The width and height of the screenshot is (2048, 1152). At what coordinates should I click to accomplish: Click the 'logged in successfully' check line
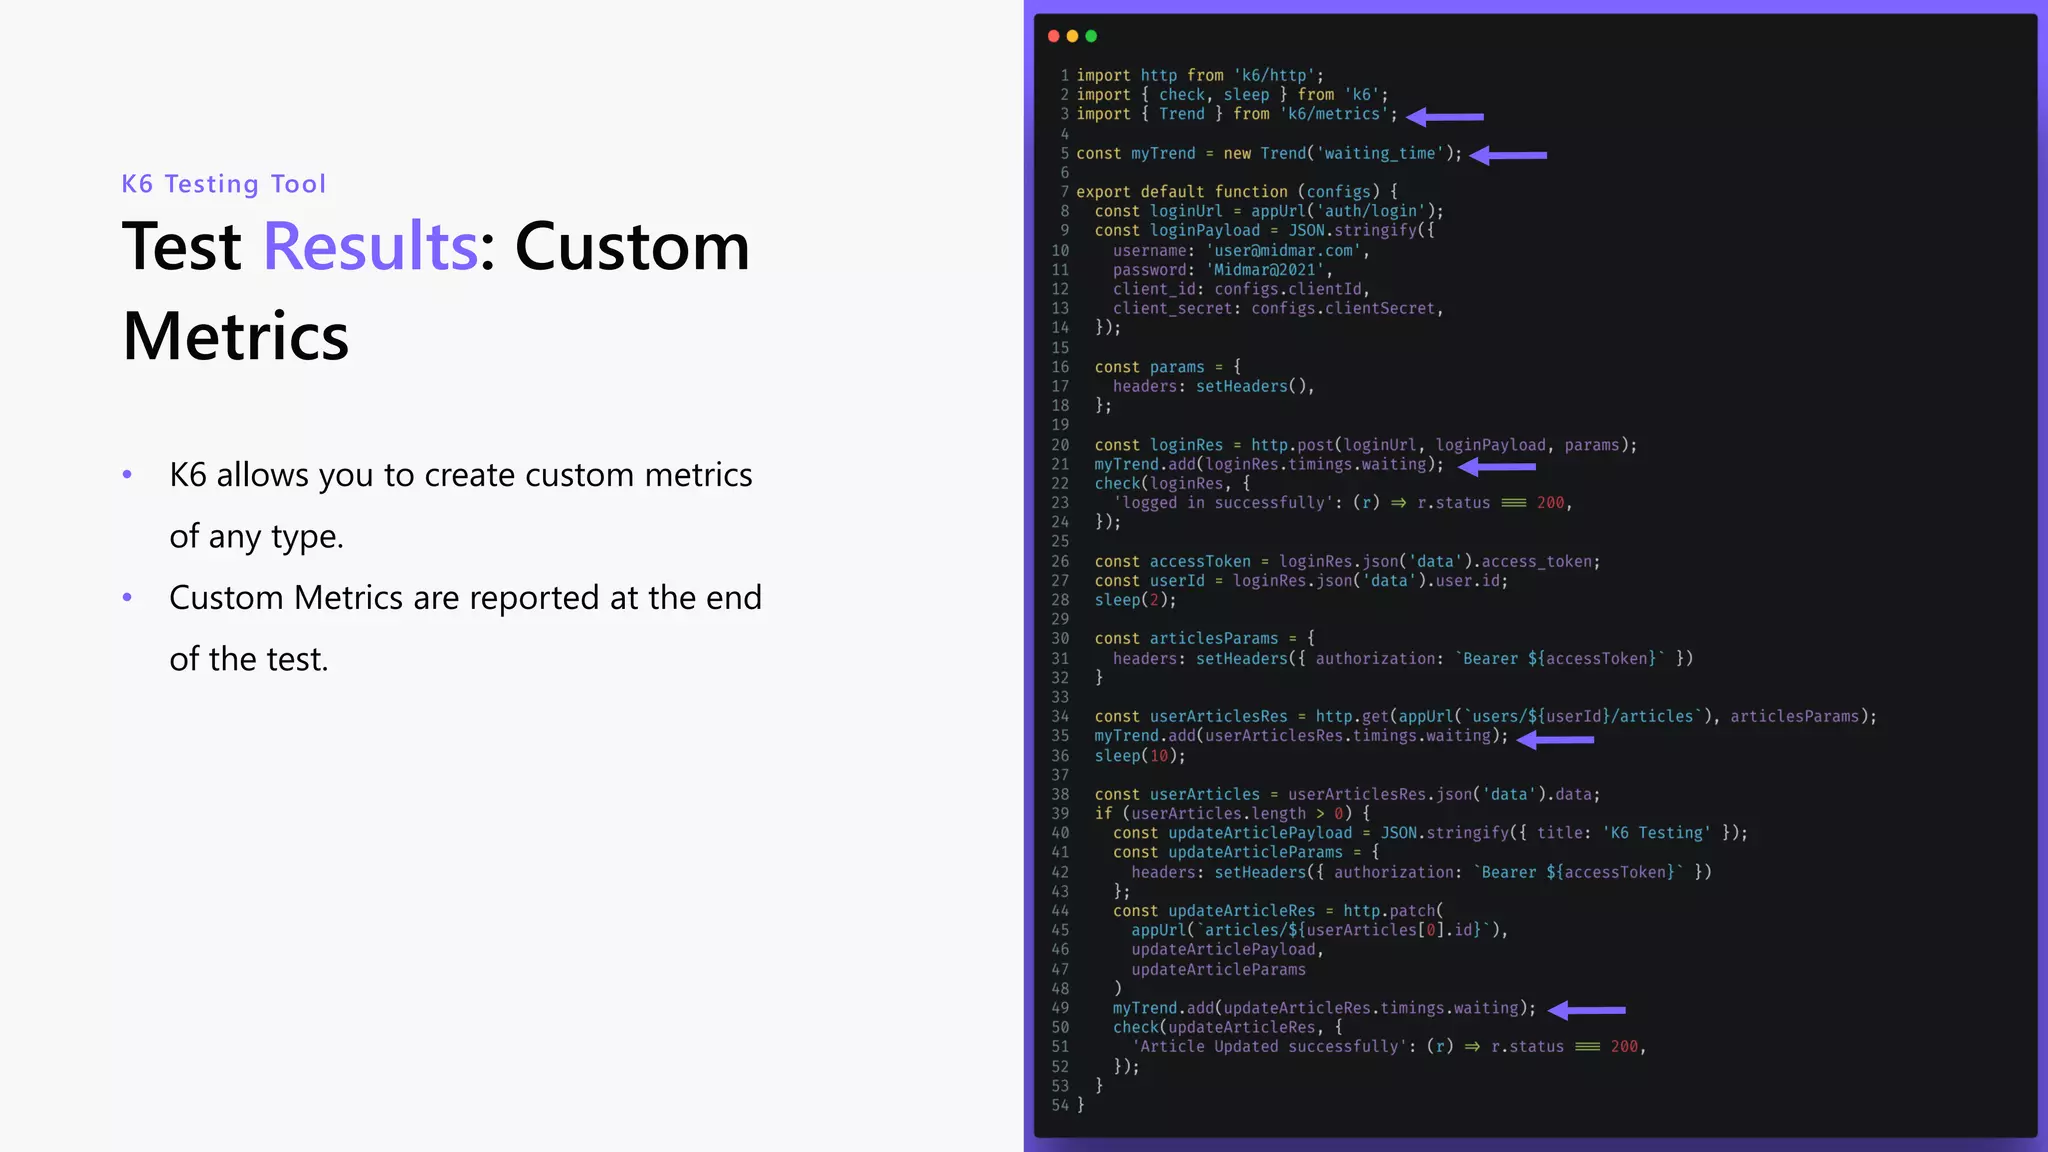(x=1343, y=503)
